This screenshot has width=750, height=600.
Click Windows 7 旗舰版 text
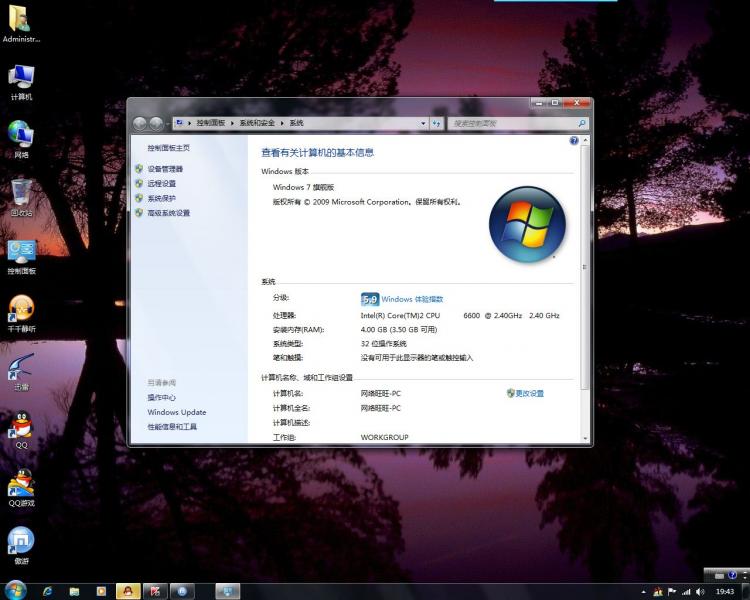303,187
